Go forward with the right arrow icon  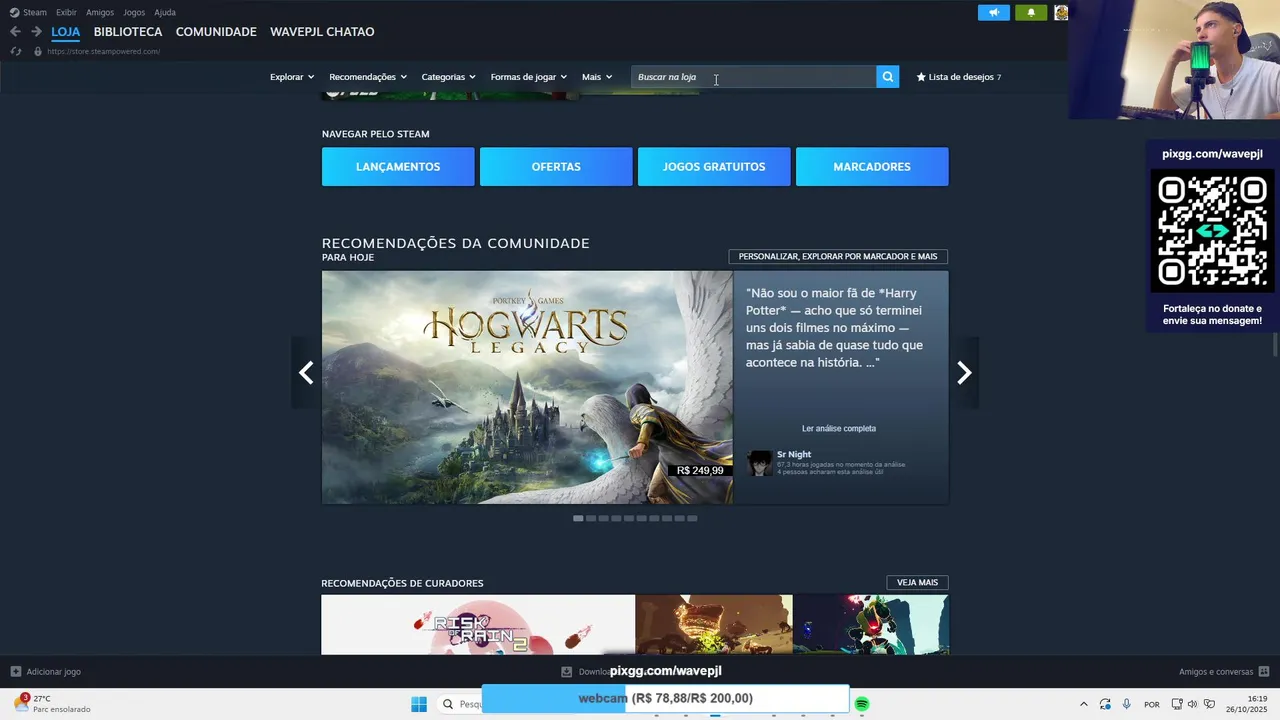point(36,32)
